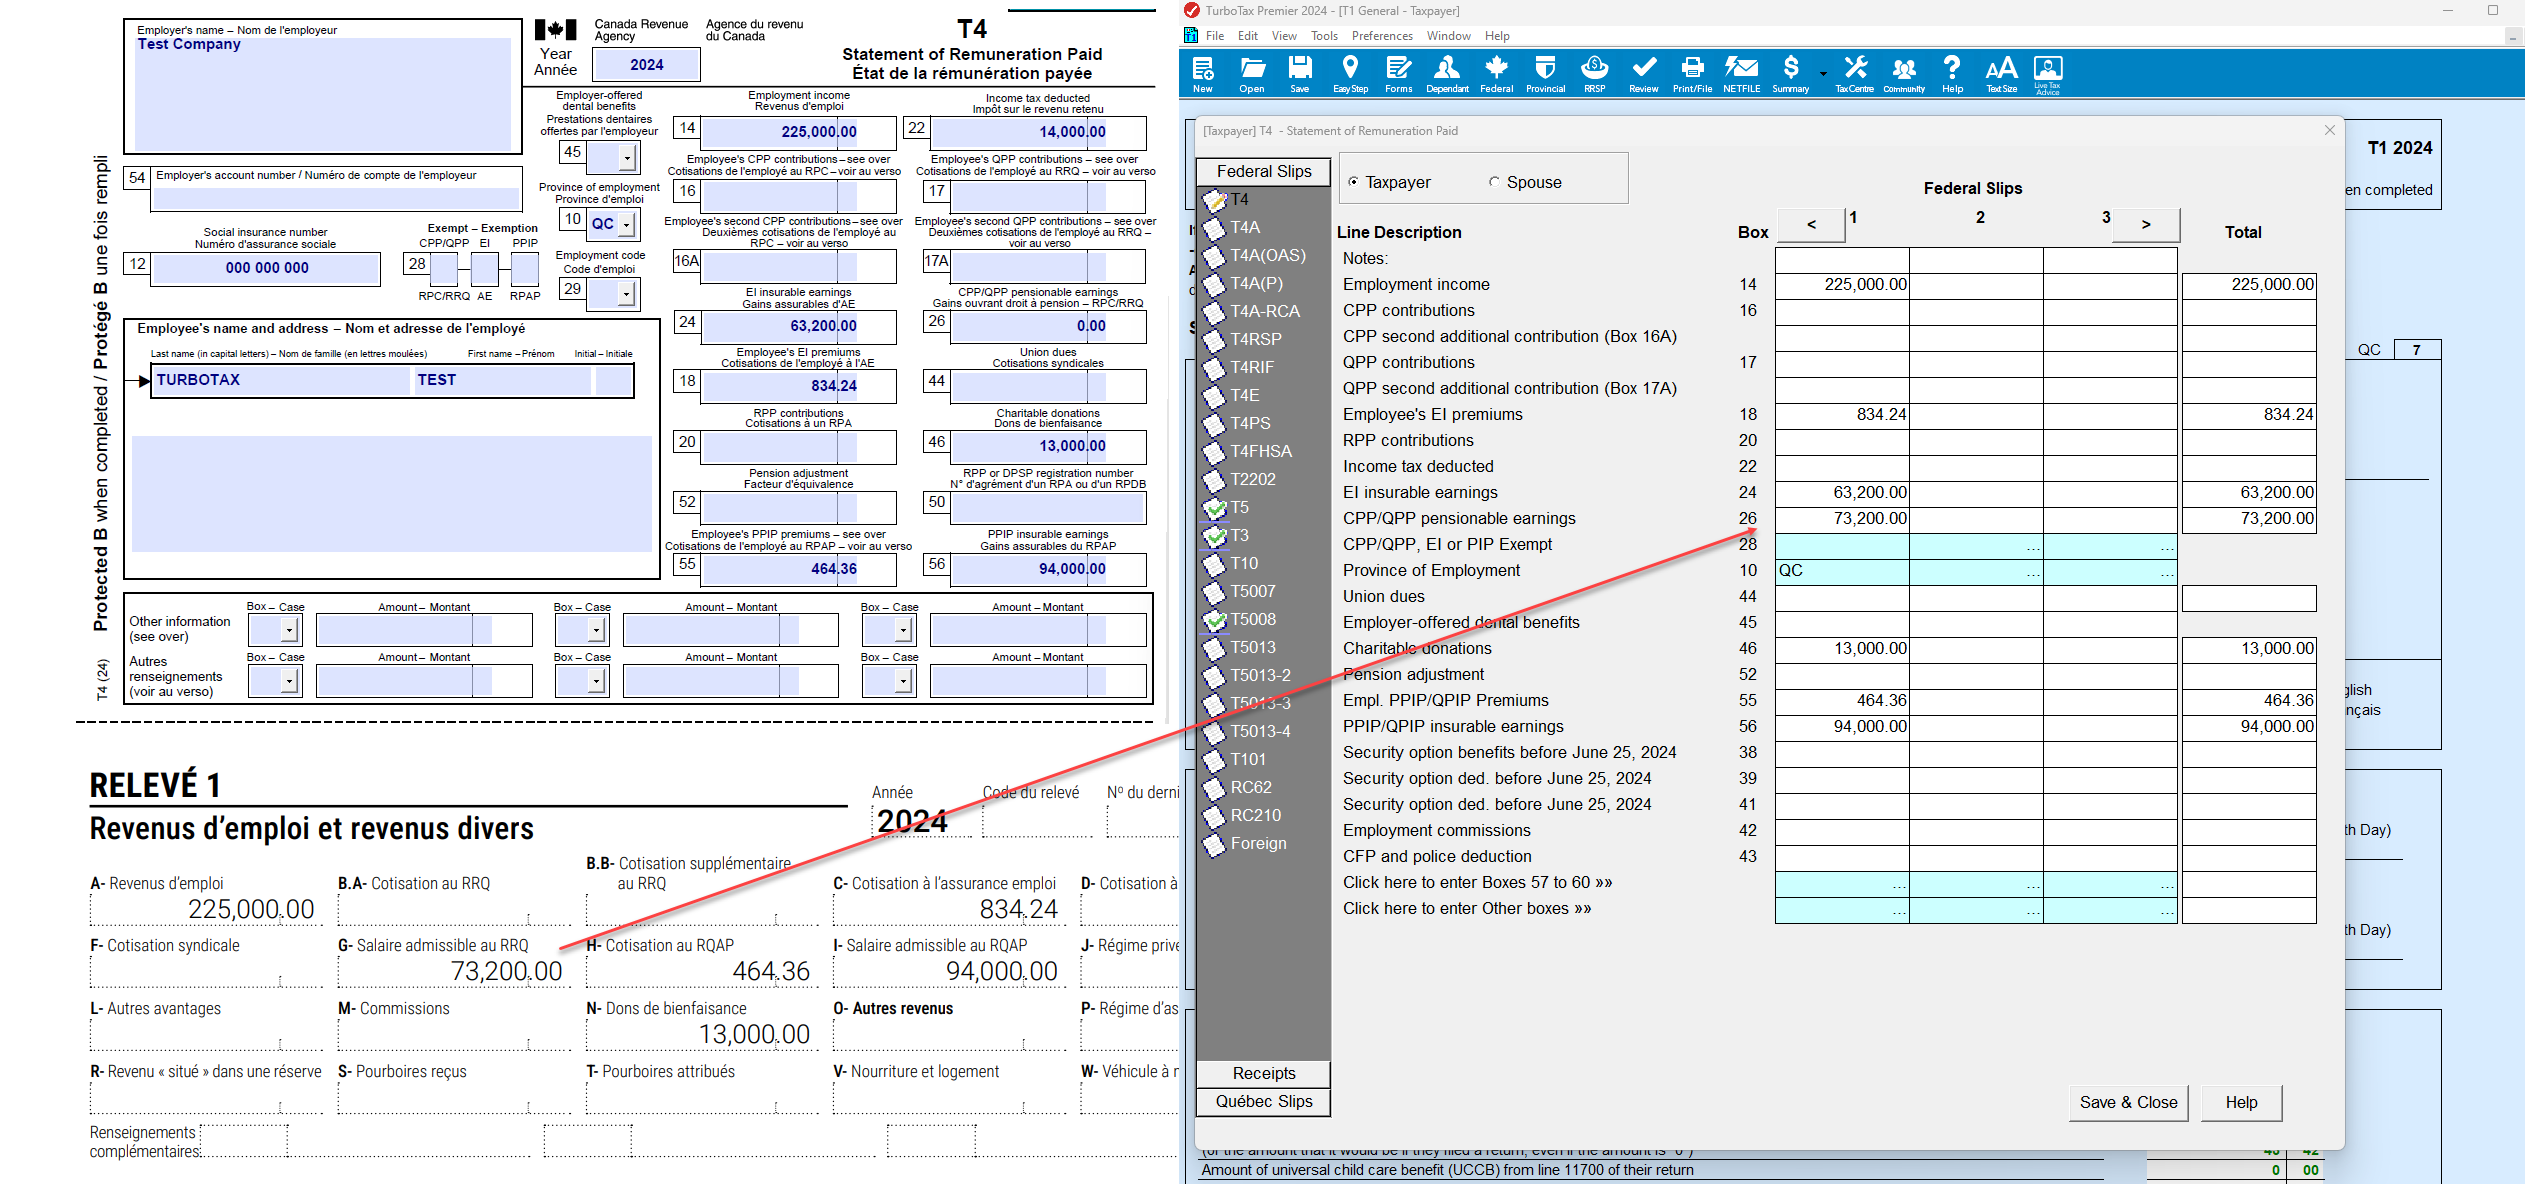Open the Federal Slips section header
Viewport: 2525px width, 1184px height.
pos(1264,171)
